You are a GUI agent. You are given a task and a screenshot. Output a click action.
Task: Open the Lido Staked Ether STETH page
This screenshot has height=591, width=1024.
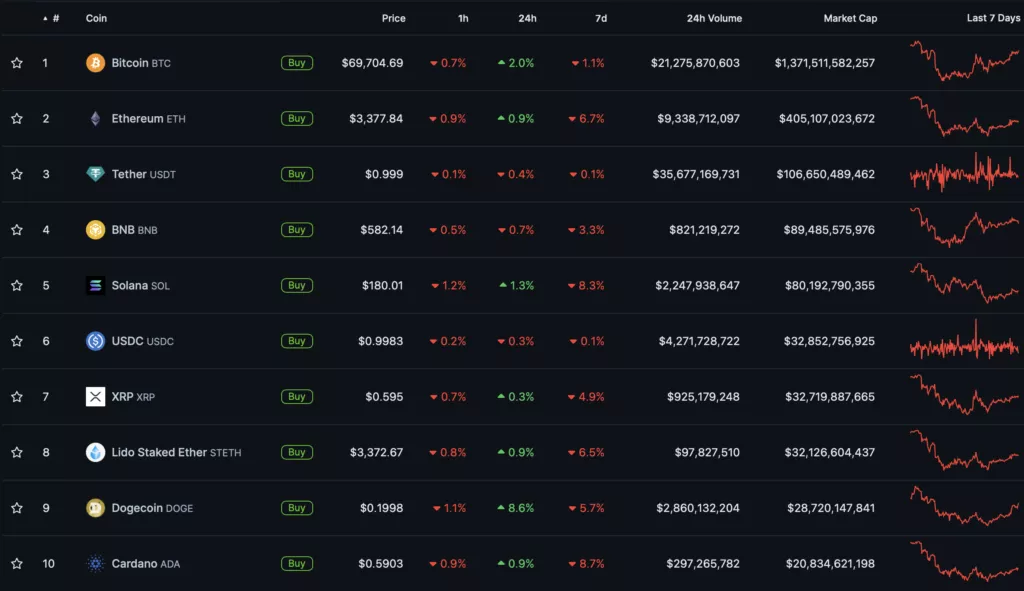coord(176,452)
